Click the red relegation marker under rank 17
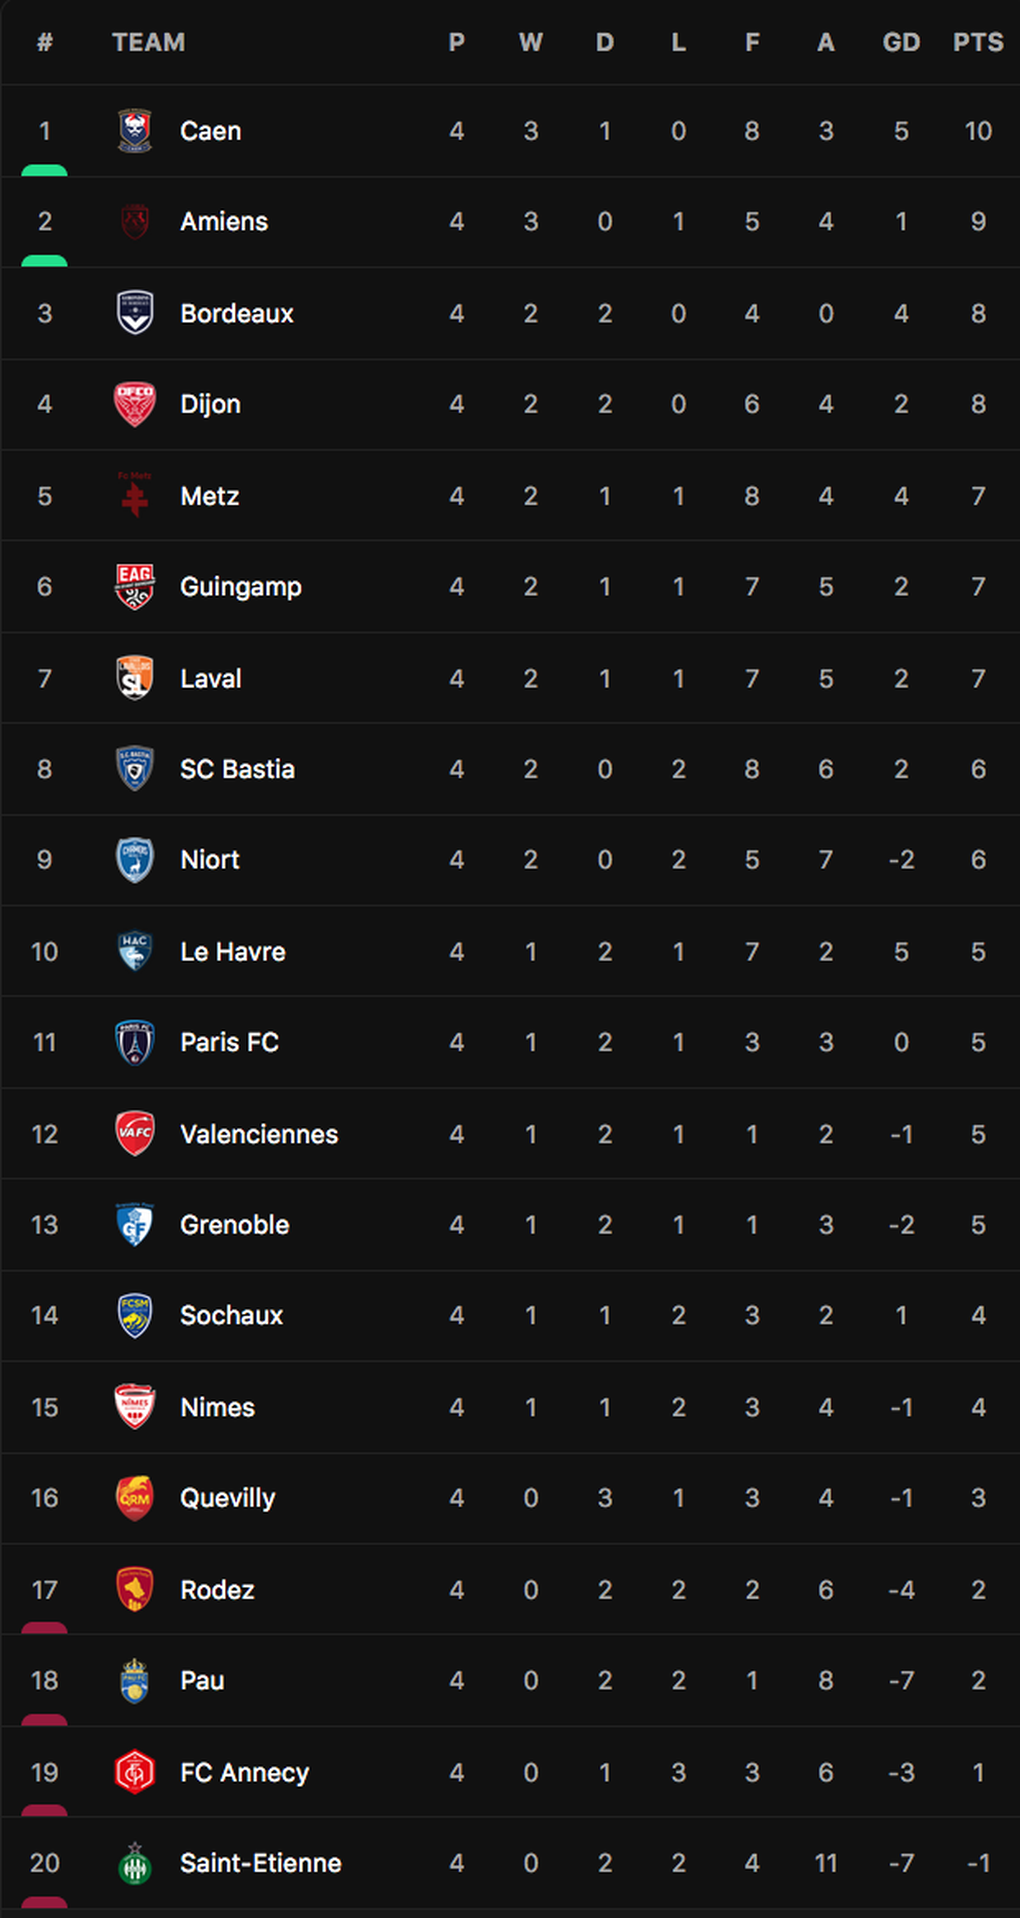This screenshot has width=1020, height=1918. 44,1628
